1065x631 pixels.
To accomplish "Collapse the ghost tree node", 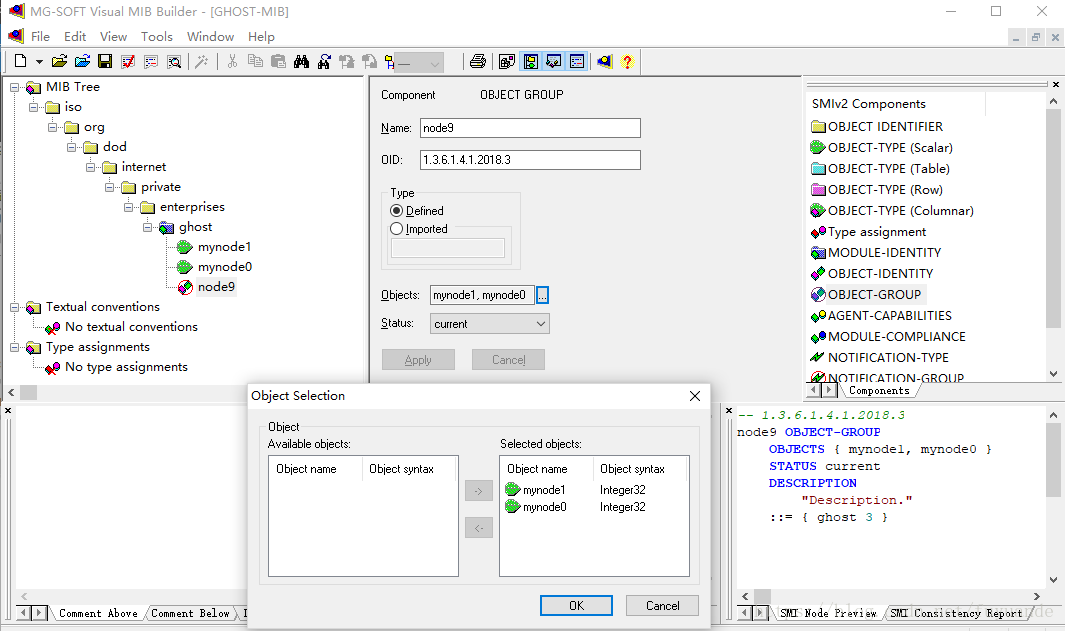I will pos(147,228).
